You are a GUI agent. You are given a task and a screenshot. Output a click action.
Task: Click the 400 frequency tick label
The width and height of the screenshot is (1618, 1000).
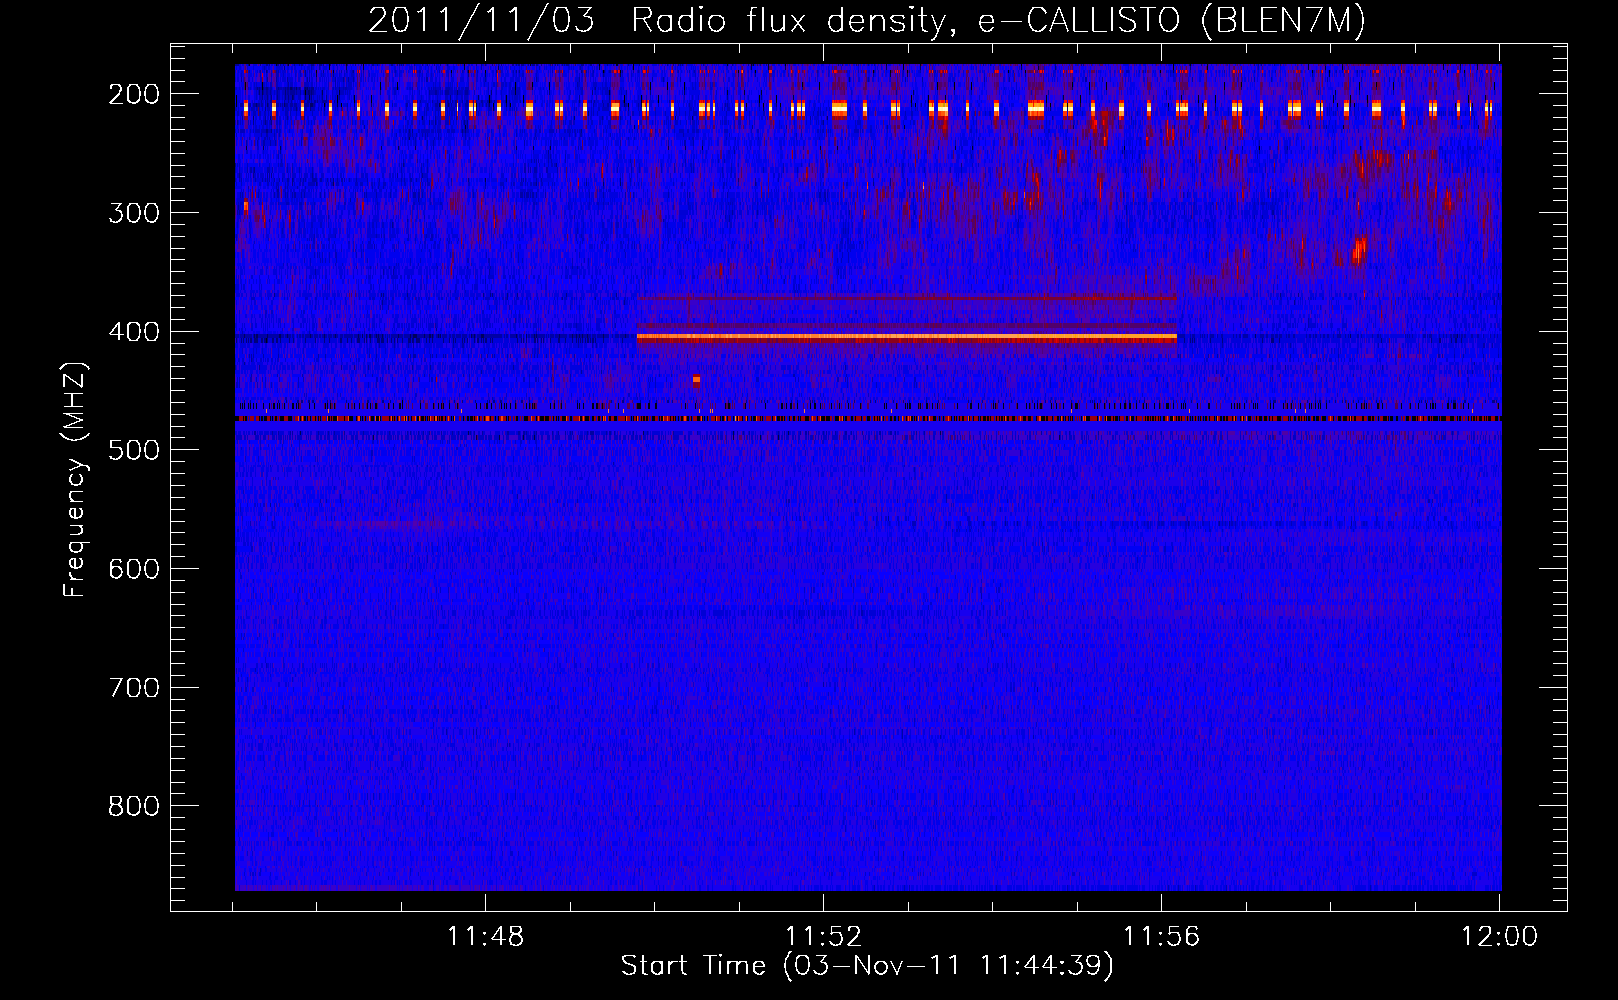coord(134,332)
